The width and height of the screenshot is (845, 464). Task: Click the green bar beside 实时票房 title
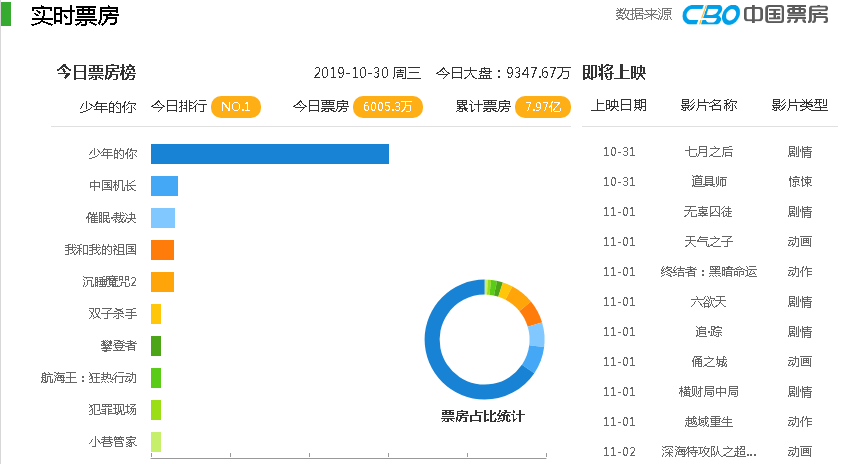(x=6, y=13)
